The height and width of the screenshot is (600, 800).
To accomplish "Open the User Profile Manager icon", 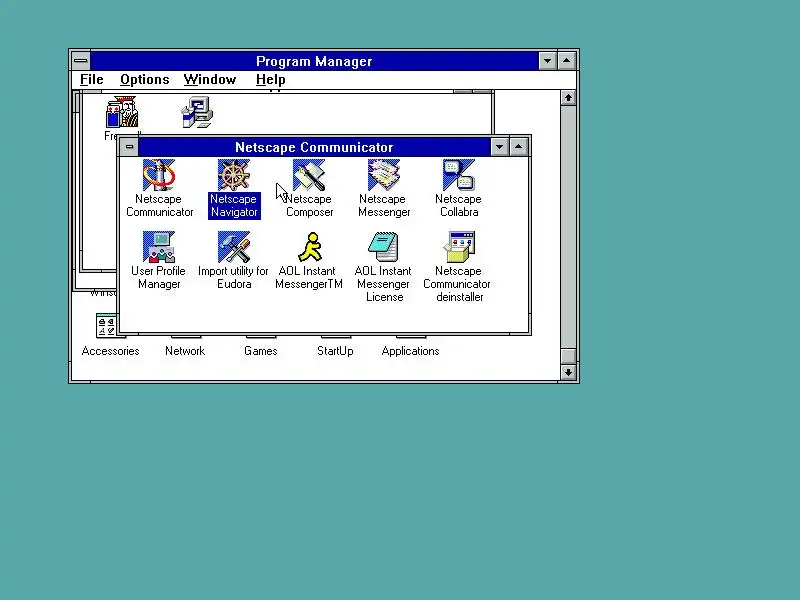I will [x=159, y=247].
